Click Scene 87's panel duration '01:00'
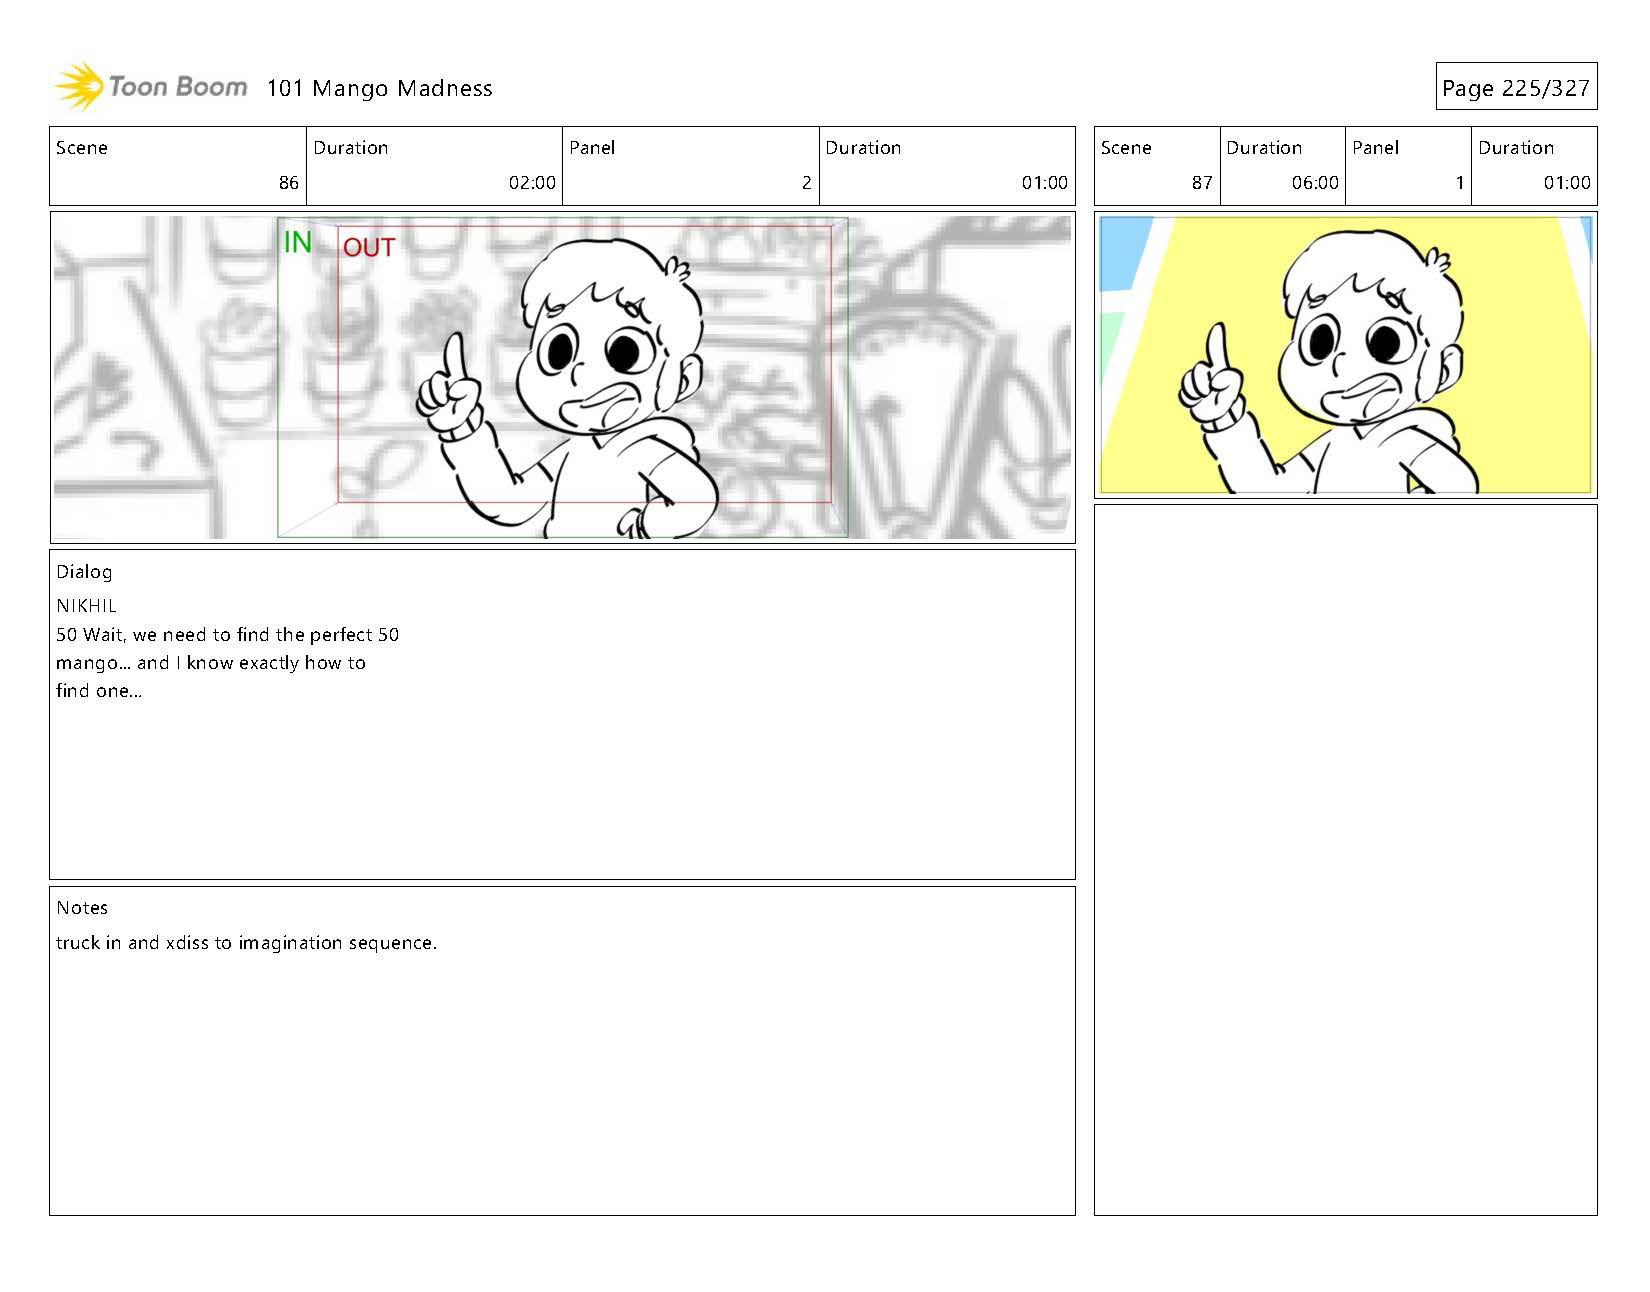The height and width of the screenshot is (1292, 1650). [1567, 182]
